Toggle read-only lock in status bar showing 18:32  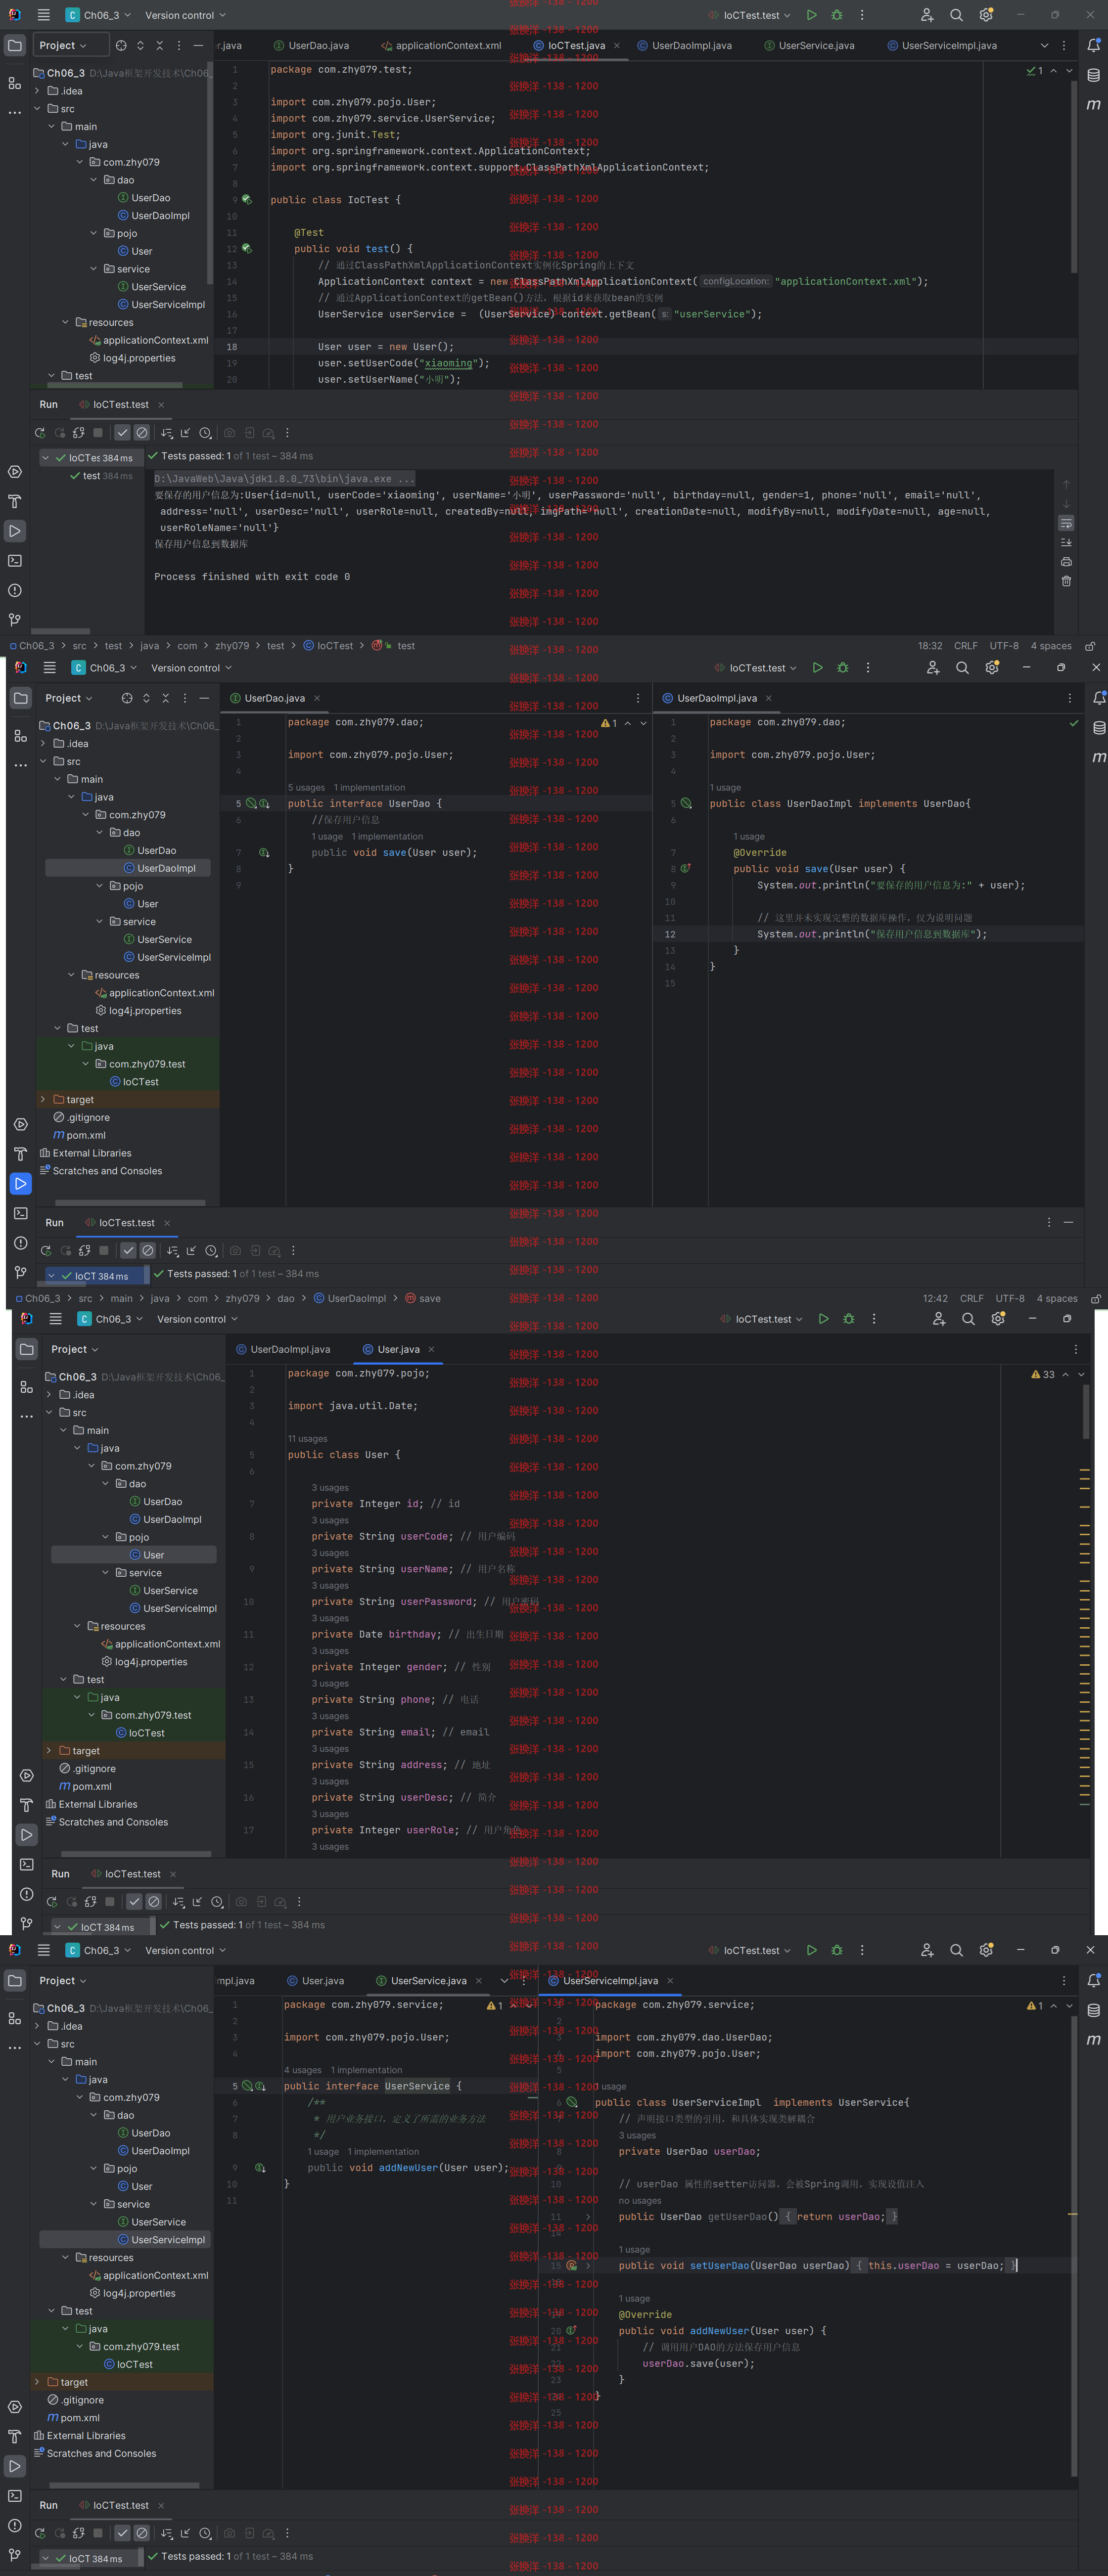tap(1090, 646)
